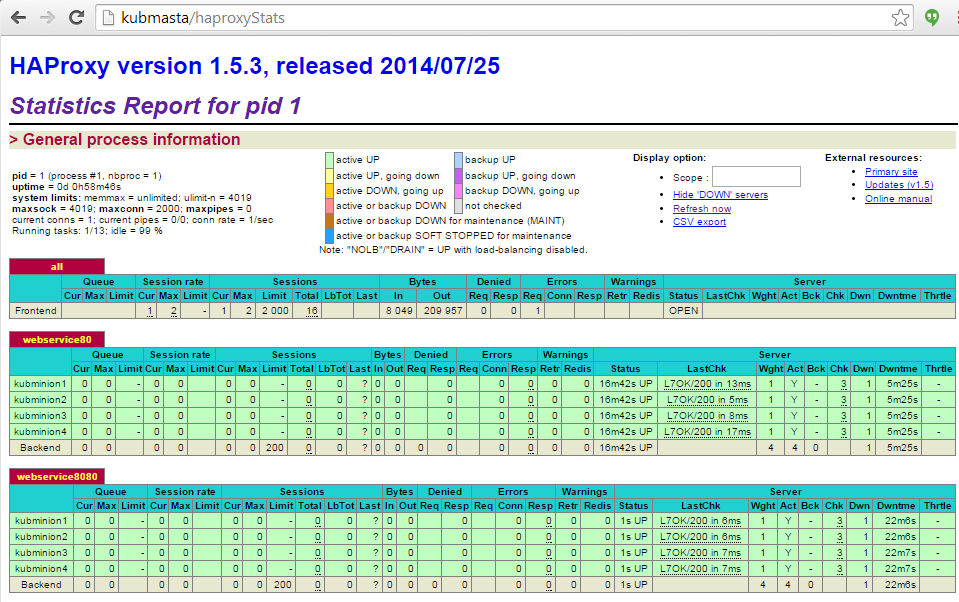Image resolution: width=959 pixels, height=602 pixels.
Task: Open the CSV export link
Action: [699, 222]
